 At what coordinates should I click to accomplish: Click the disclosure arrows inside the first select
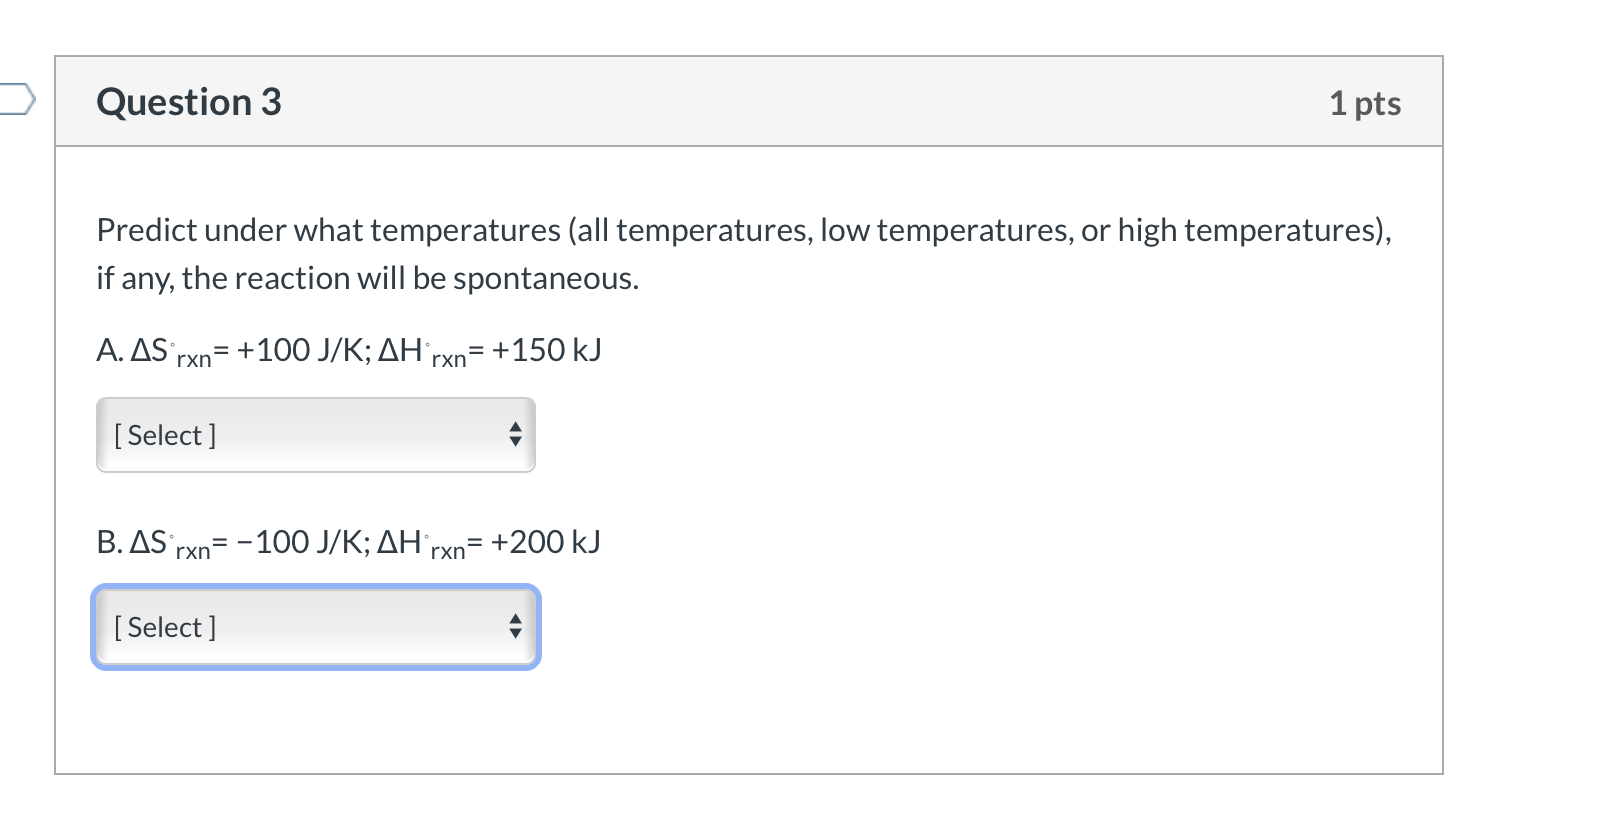pyautogui.click(x=515, y=434)
